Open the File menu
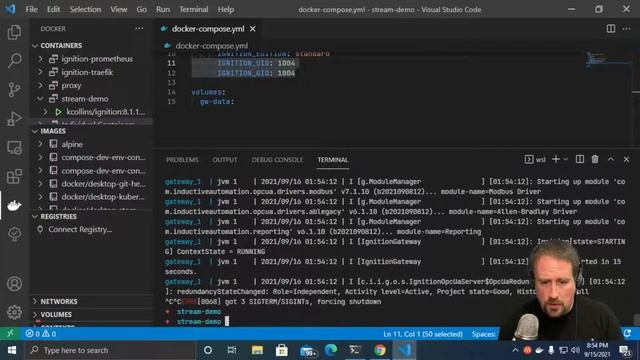 point(31,9)
